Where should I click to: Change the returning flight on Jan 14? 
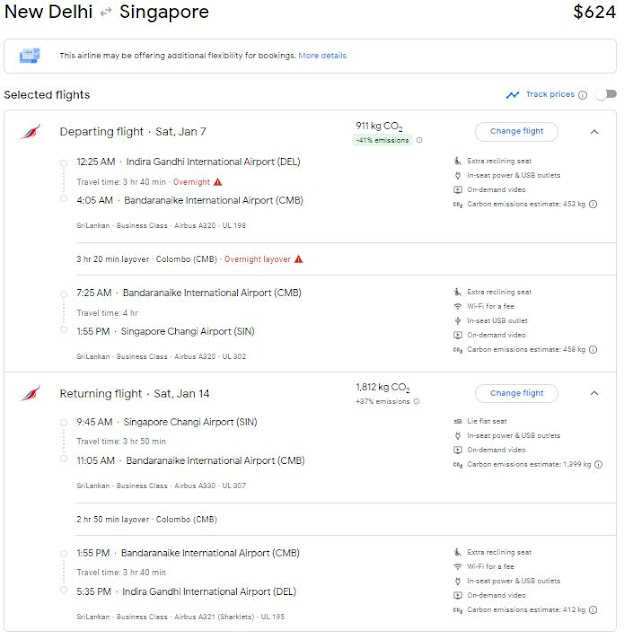[516, 393]
